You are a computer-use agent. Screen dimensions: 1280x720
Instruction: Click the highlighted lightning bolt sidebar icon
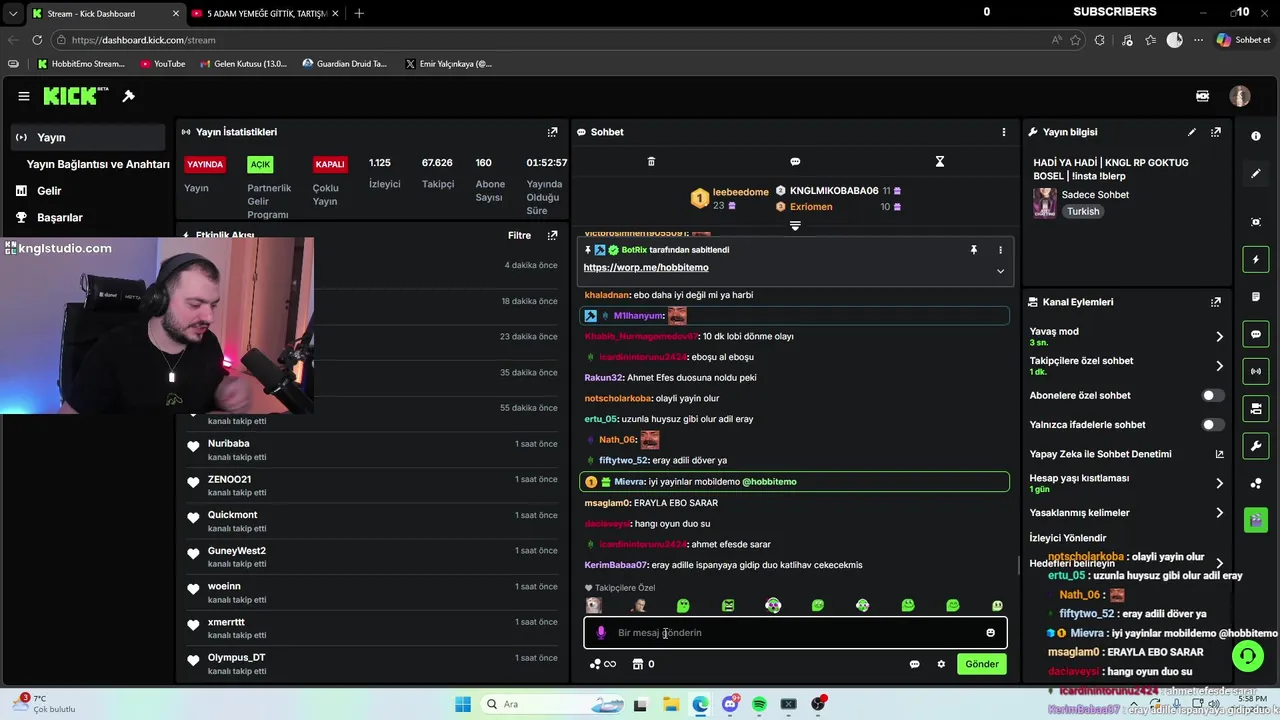pyautogui.click(x=1256, y=259)
